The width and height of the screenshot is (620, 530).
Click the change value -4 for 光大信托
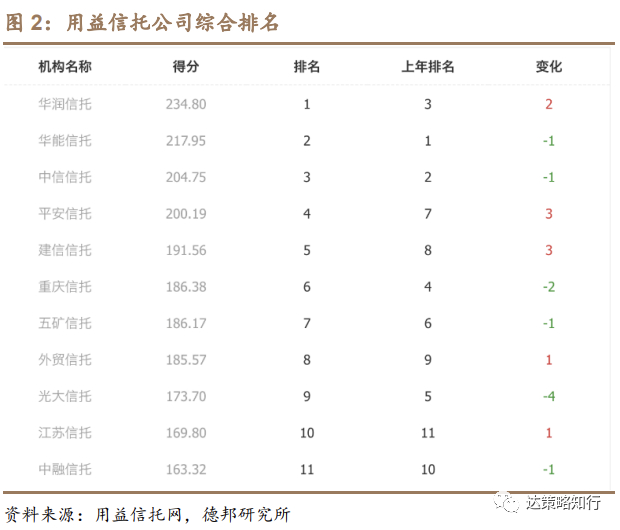click(549, 396)
